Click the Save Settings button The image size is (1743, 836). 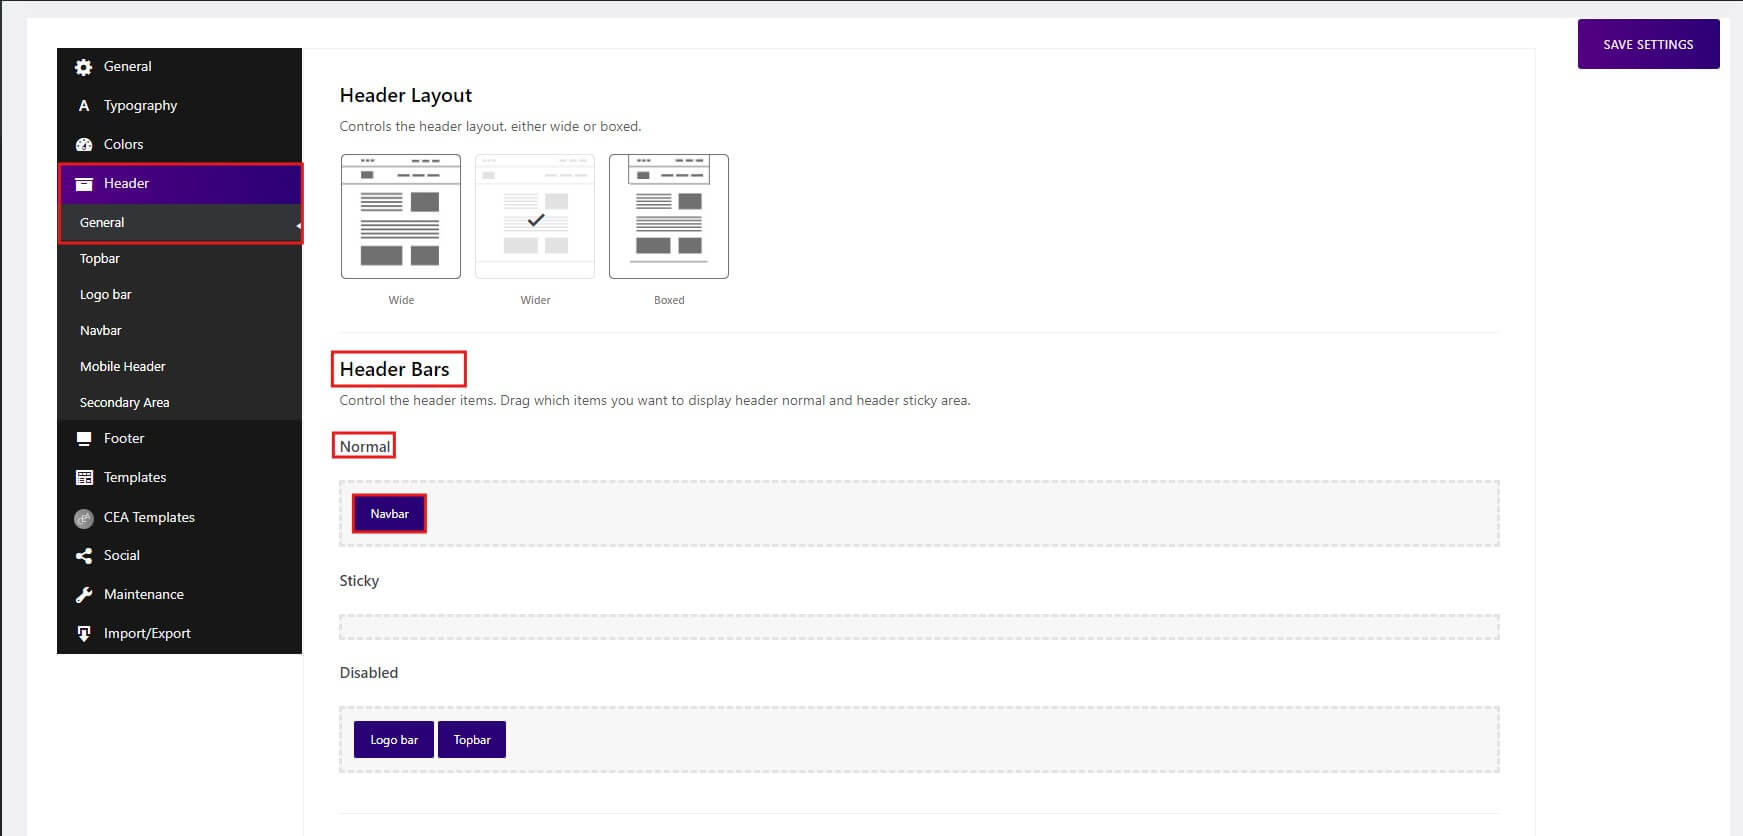(1648, 45)
